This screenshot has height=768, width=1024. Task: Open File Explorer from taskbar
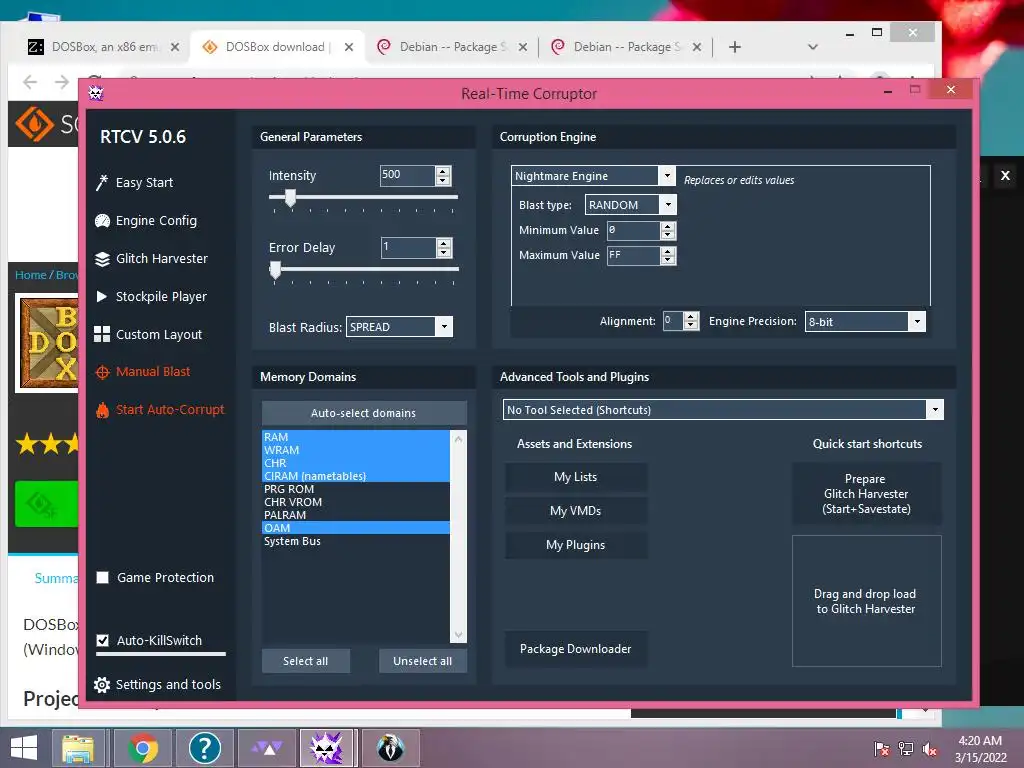coord(78,748)
